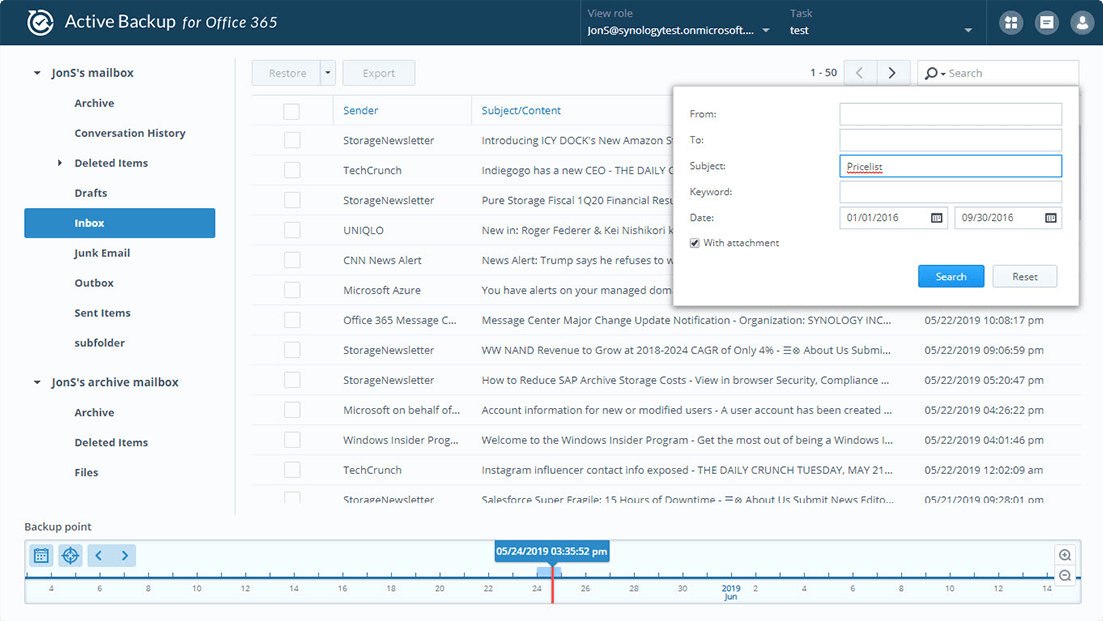Open the Conversation History folder
This screenshot has height=621, width=1103.
pos(130,133)
